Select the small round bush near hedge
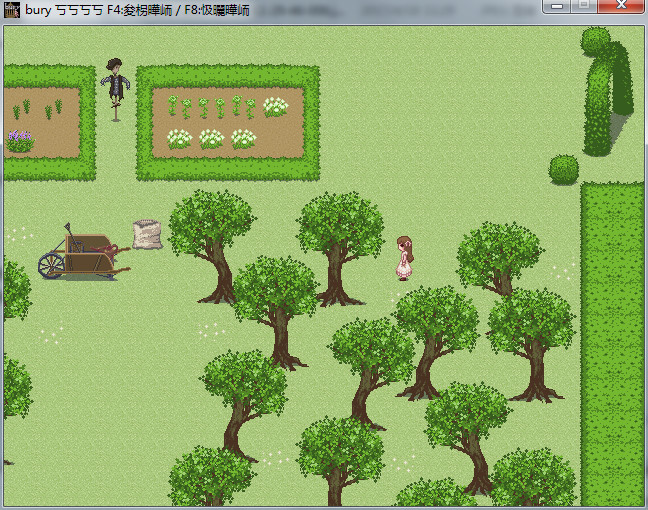 point(564,169)
